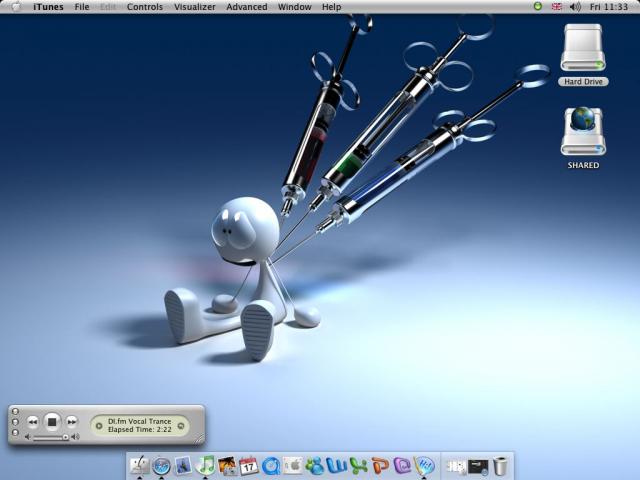
Task: Stop playback in the iTunes mini player
Action: 52,422
